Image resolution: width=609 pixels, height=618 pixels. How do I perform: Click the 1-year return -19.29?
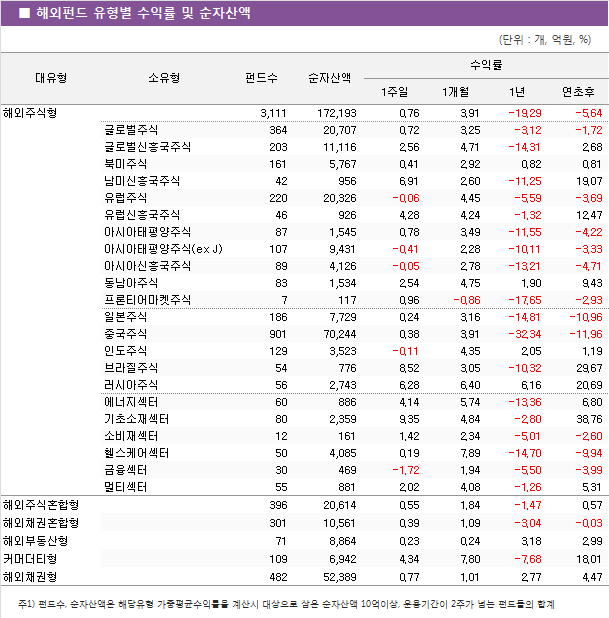pos(525,114)
